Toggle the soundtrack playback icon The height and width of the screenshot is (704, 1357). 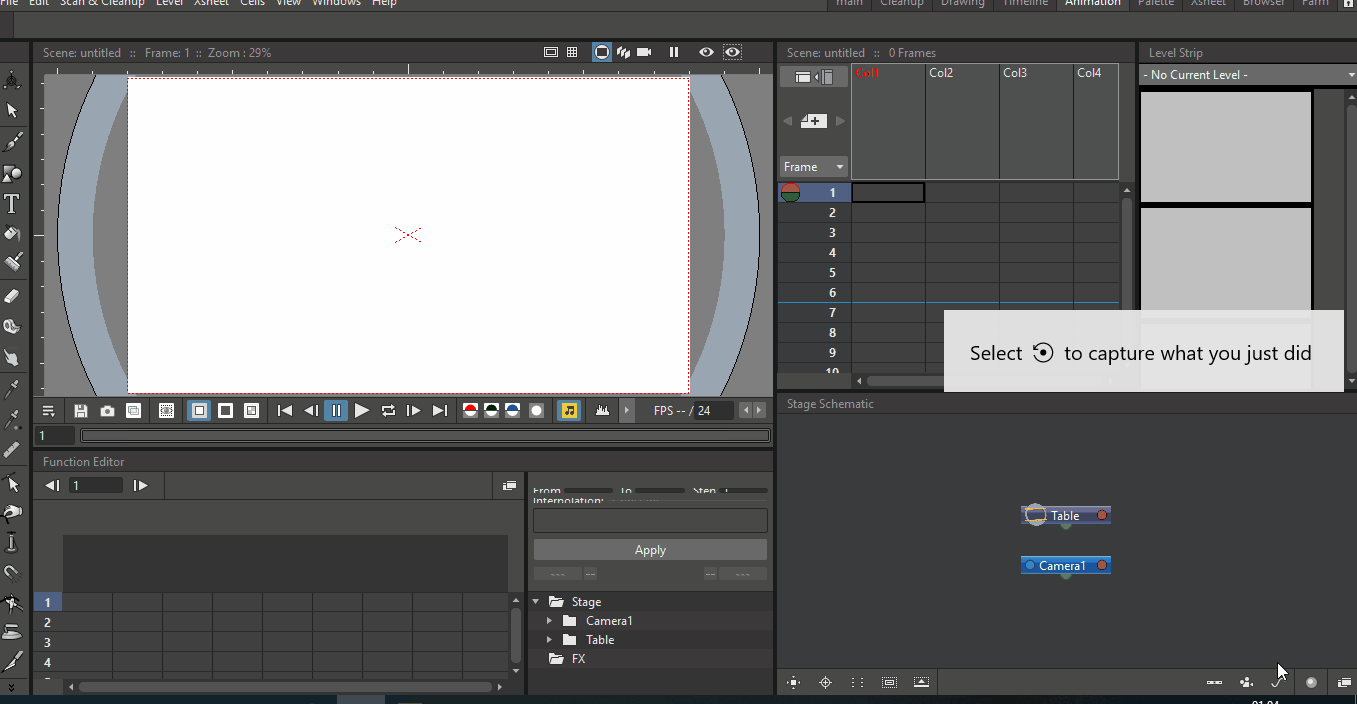pyautogui.click(x=568, y=410)
